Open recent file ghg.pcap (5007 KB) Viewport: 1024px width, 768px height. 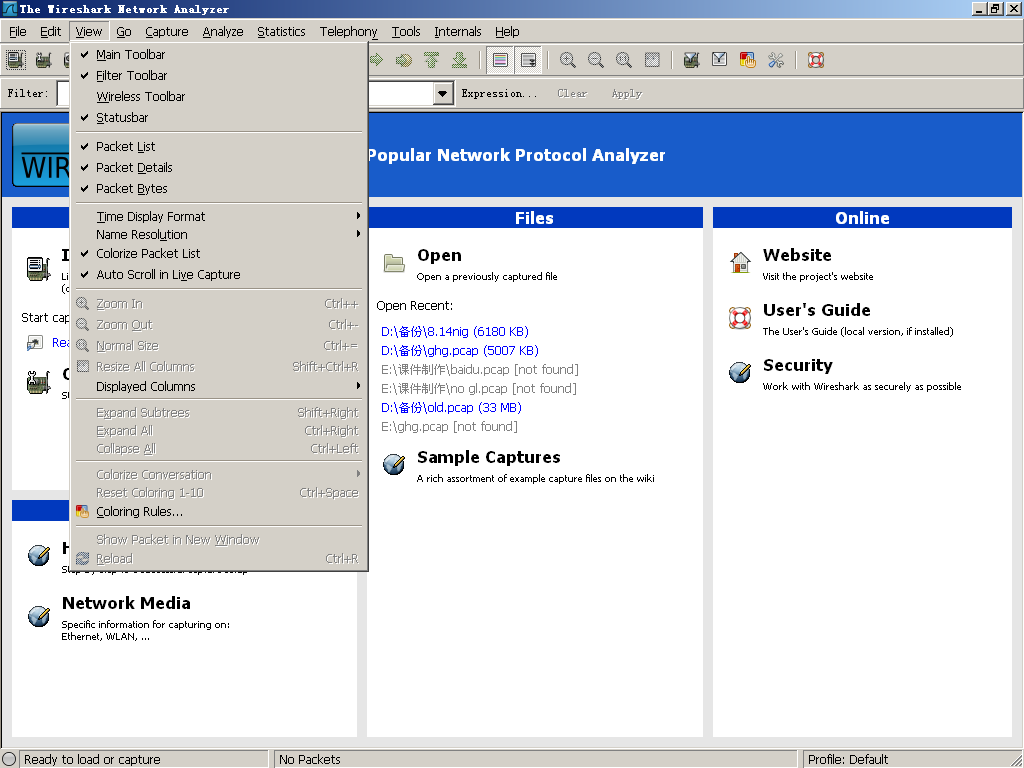pyautogui.click(x=460, y=351)
